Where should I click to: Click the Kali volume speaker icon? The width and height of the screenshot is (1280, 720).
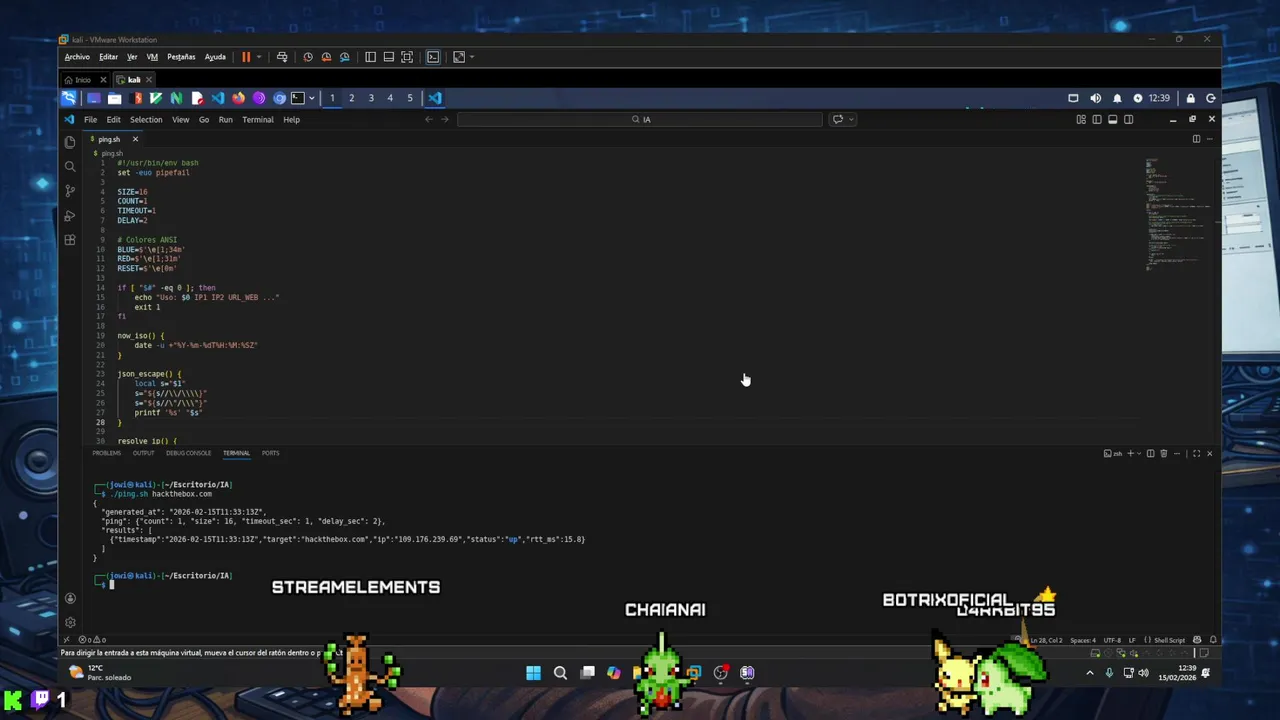(x=1095, y=98)
